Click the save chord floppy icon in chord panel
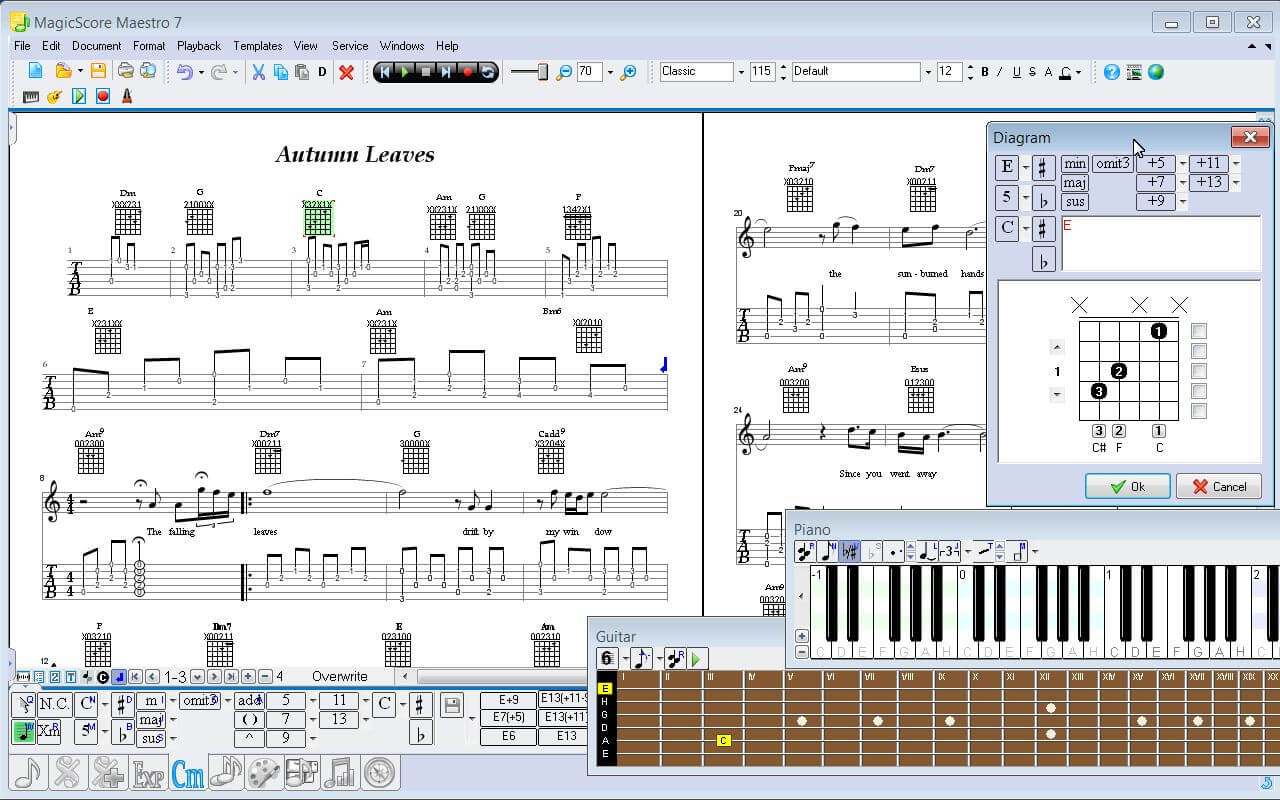The width and height of the screenshot is (1280, 800). [x=451, y=706]
